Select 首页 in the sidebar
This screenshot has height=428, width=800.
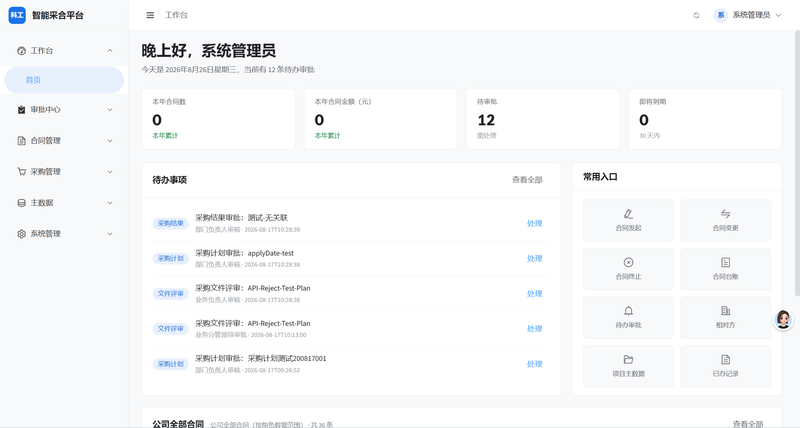[64, 80]
